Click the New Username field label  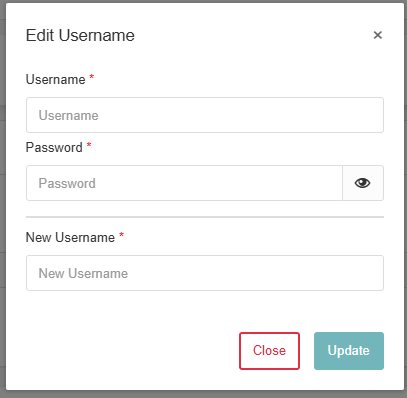(x=70, y=237)
